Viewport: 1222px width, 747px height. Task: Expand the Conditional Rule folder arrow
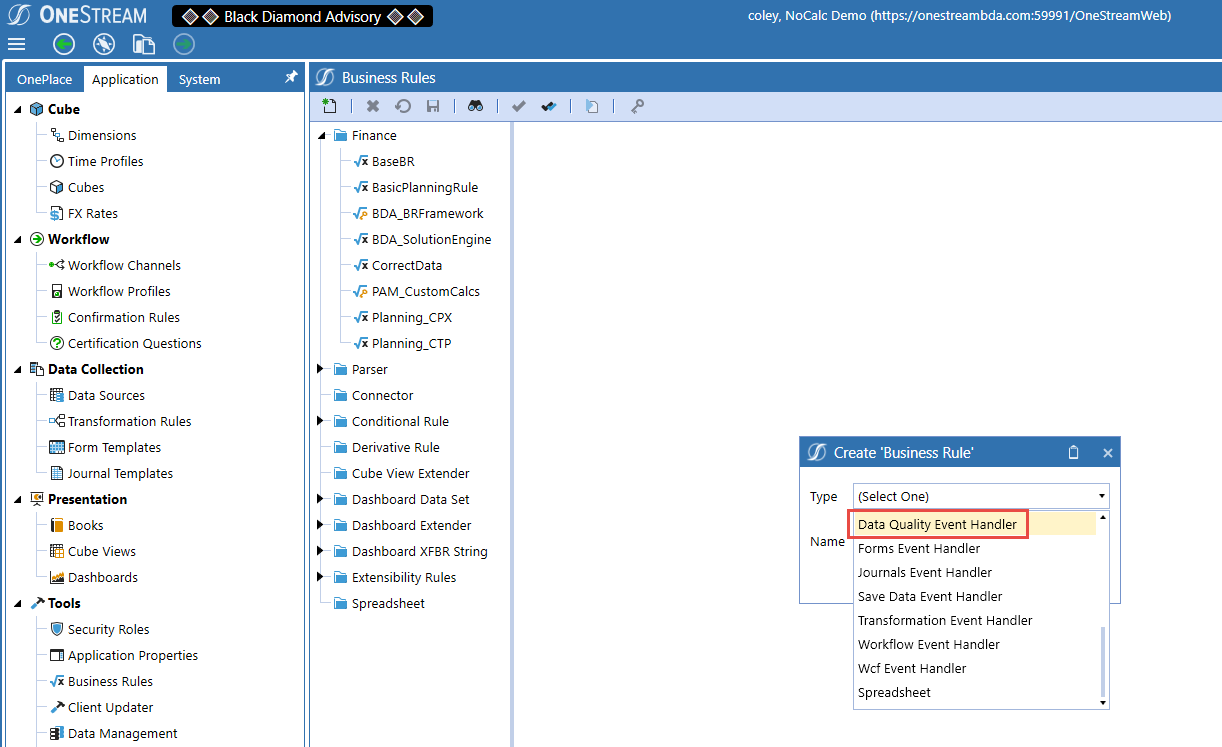point(321,421)
